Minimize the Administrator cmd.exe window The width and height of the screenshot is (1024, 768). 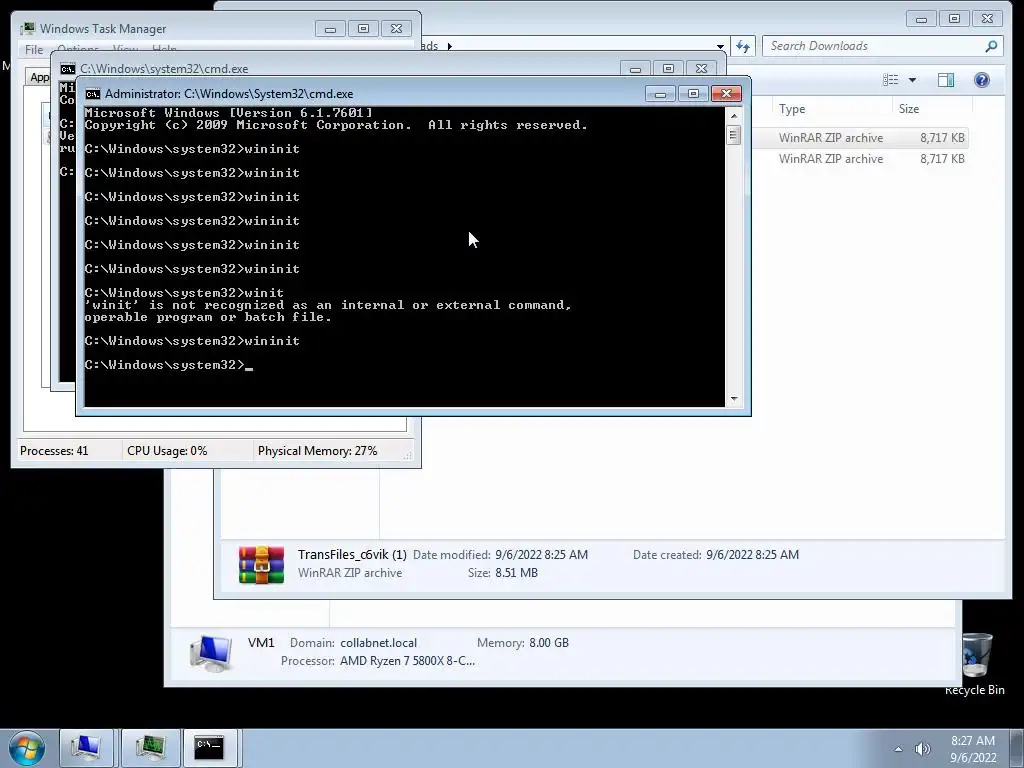660,94
